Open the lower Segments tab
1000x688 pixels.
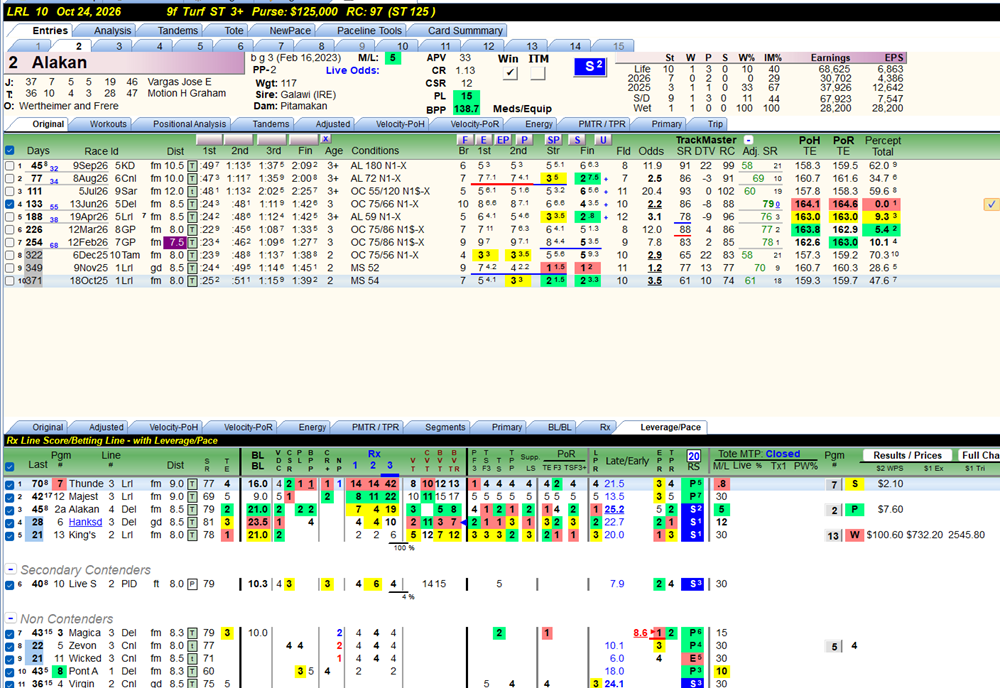[x=445, y=427]
